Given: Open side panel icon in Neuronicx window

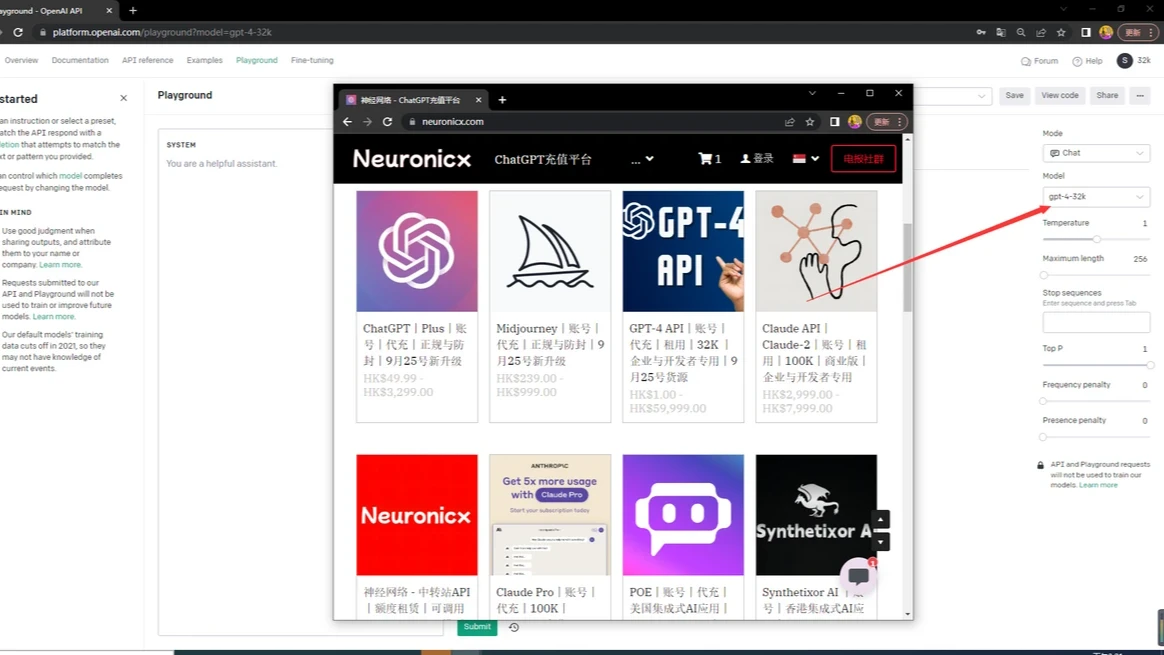Looking at the screenshot, I should pyautogui.click(x=834, y=122).
